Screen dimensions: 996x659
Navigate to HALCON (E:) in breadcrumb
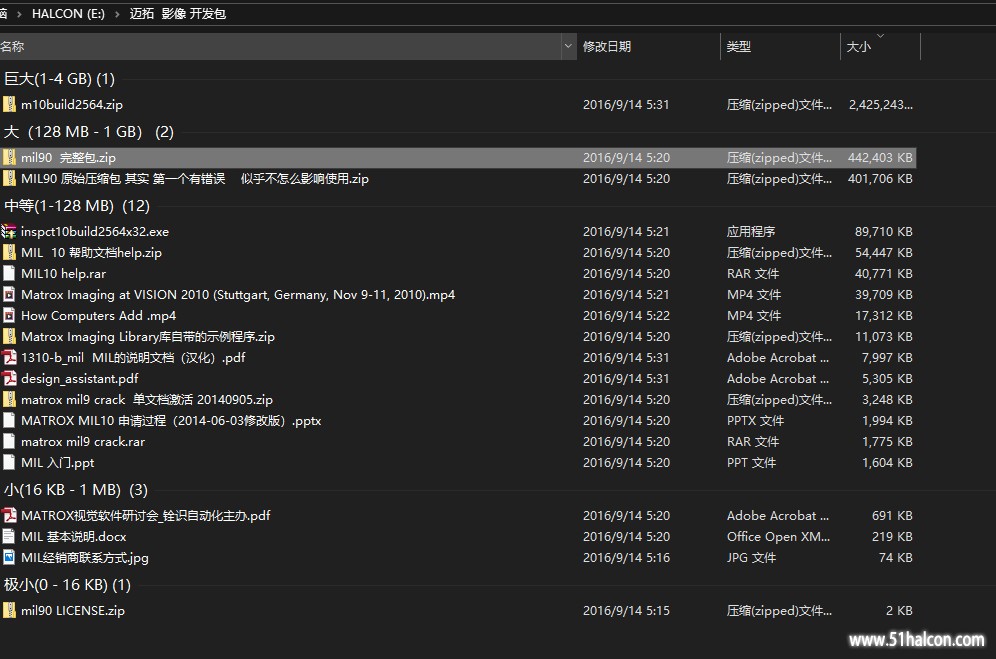(69, 14)
